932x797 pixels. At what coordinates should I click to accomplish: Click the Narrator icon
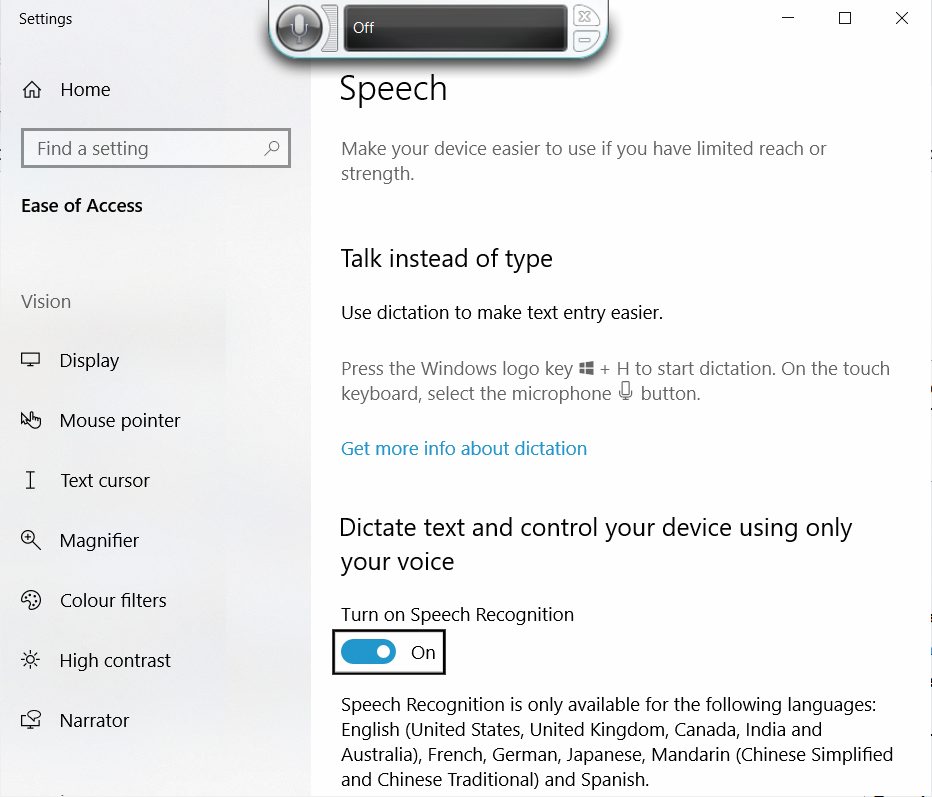coord(31,720)
